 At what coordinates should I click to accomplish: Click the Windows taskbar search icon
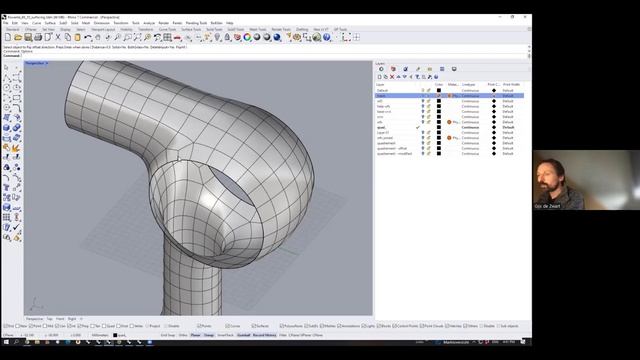[17, 342]
